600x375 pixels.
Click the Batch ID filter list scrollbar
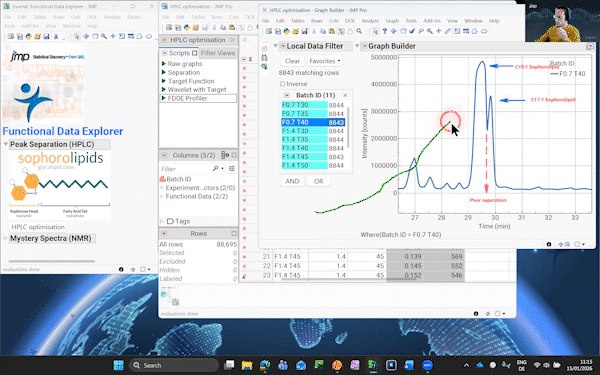pos(348,126)
